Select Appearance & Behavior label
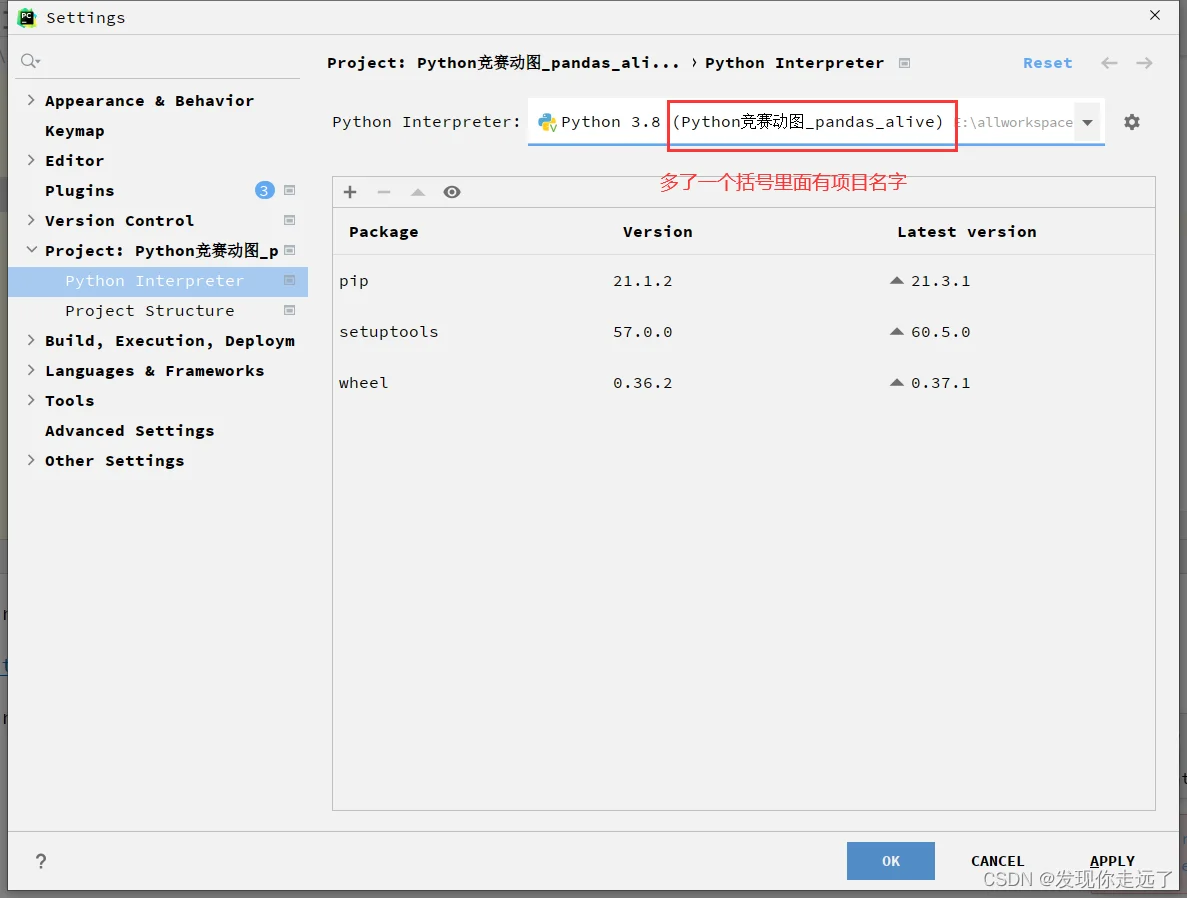Image resolution: width=1187 pixels, height=898 pixels. point(149,101)
